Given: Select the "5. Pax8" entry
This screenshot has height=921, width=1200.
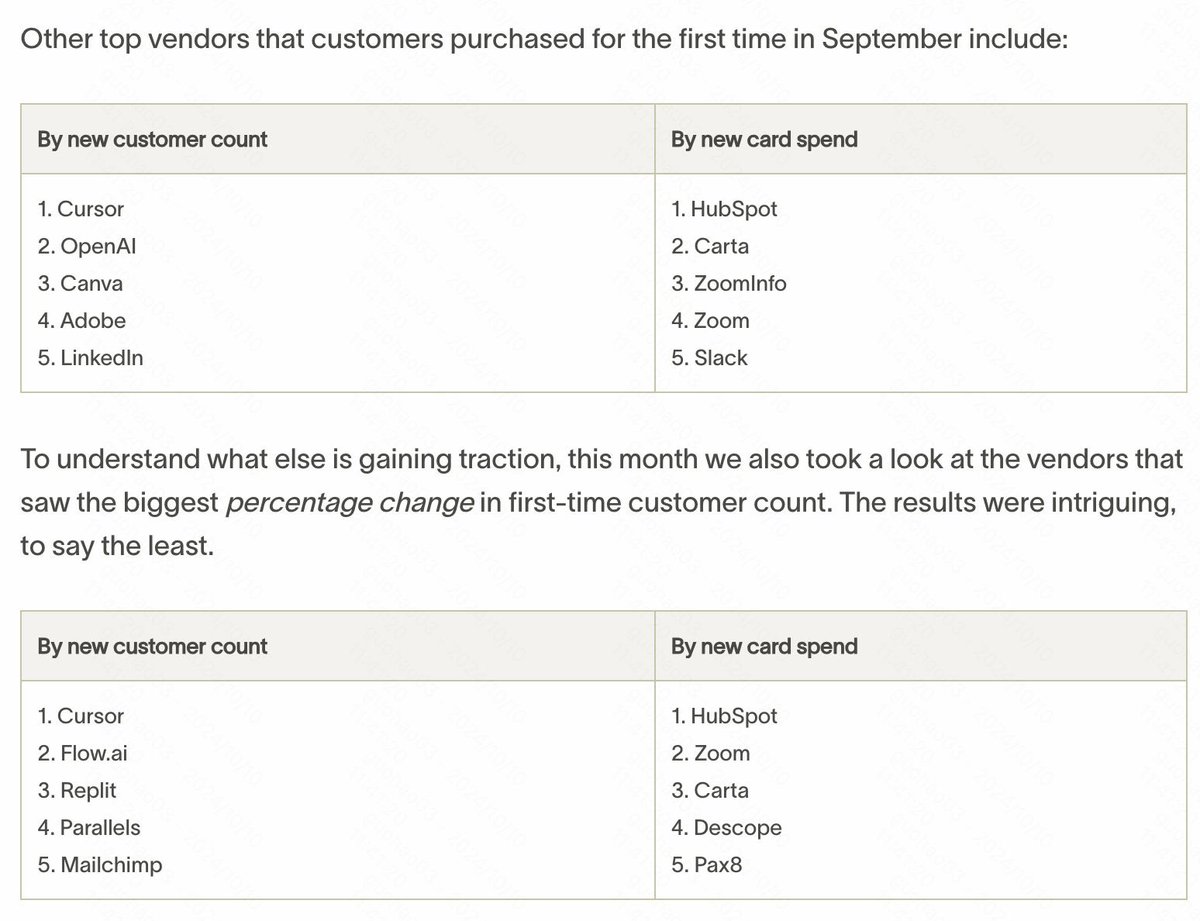Looking at the screenshot, I should pyautogui.click(x=707, y=865).
